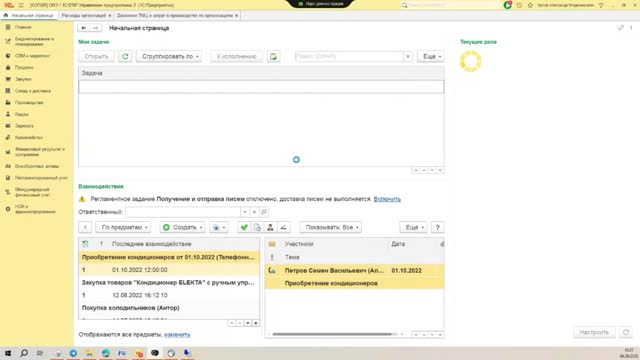Click the Внеоборотные активы icon
This screenshot has height=360, width=640.
click(8, 166)
